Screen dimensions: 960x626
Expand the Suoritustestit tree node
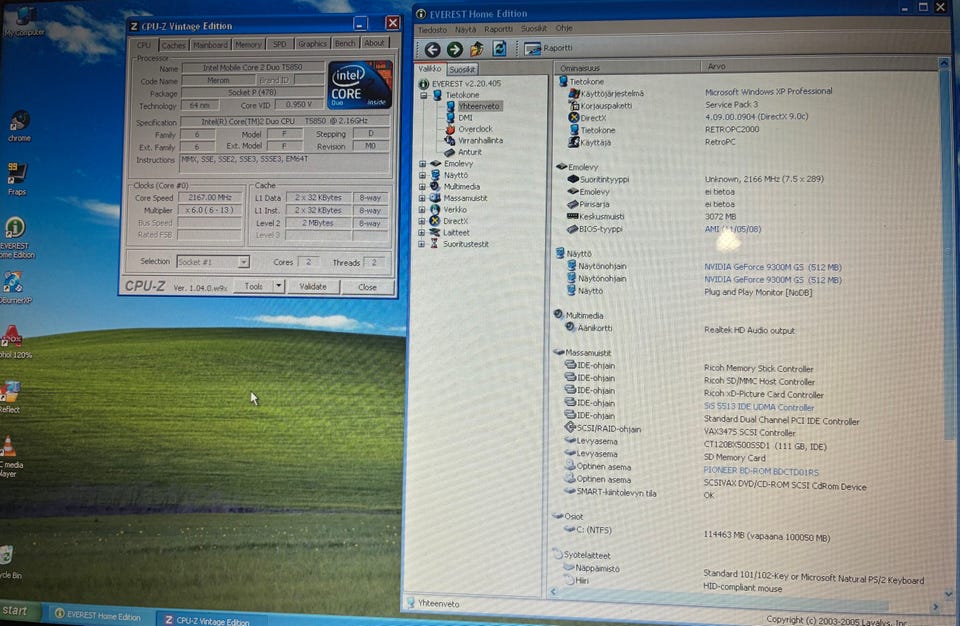click(422, 244)
